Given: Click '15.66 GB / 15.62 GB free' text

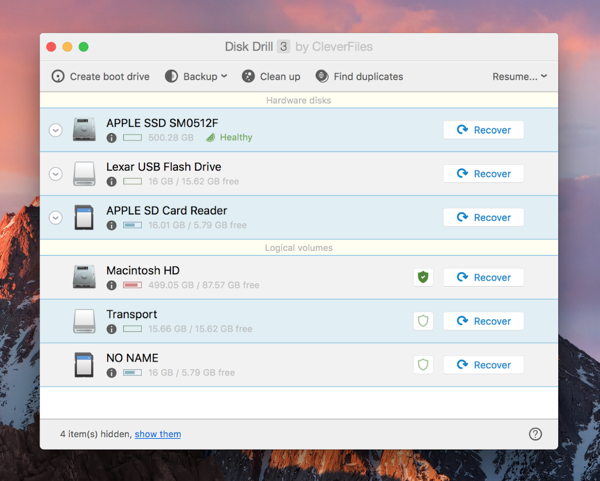Looking at the screenshot, I should (x=200, y=329).
